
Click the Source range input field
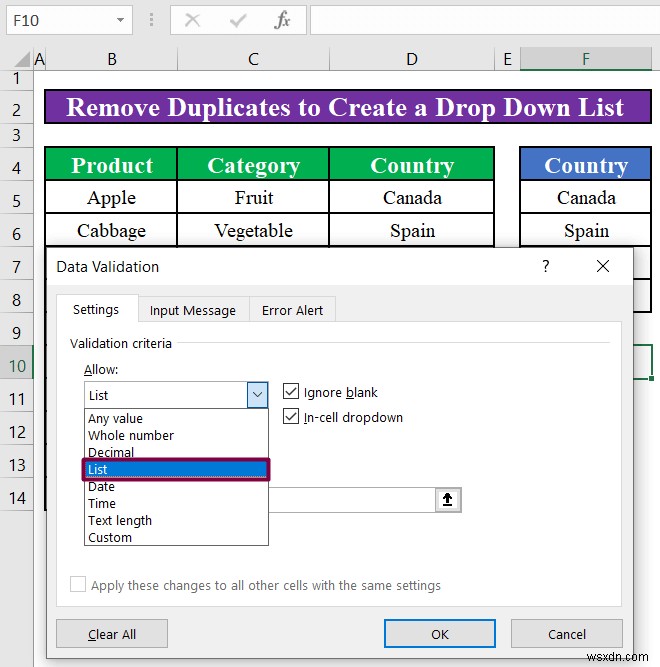pos(352,499)
